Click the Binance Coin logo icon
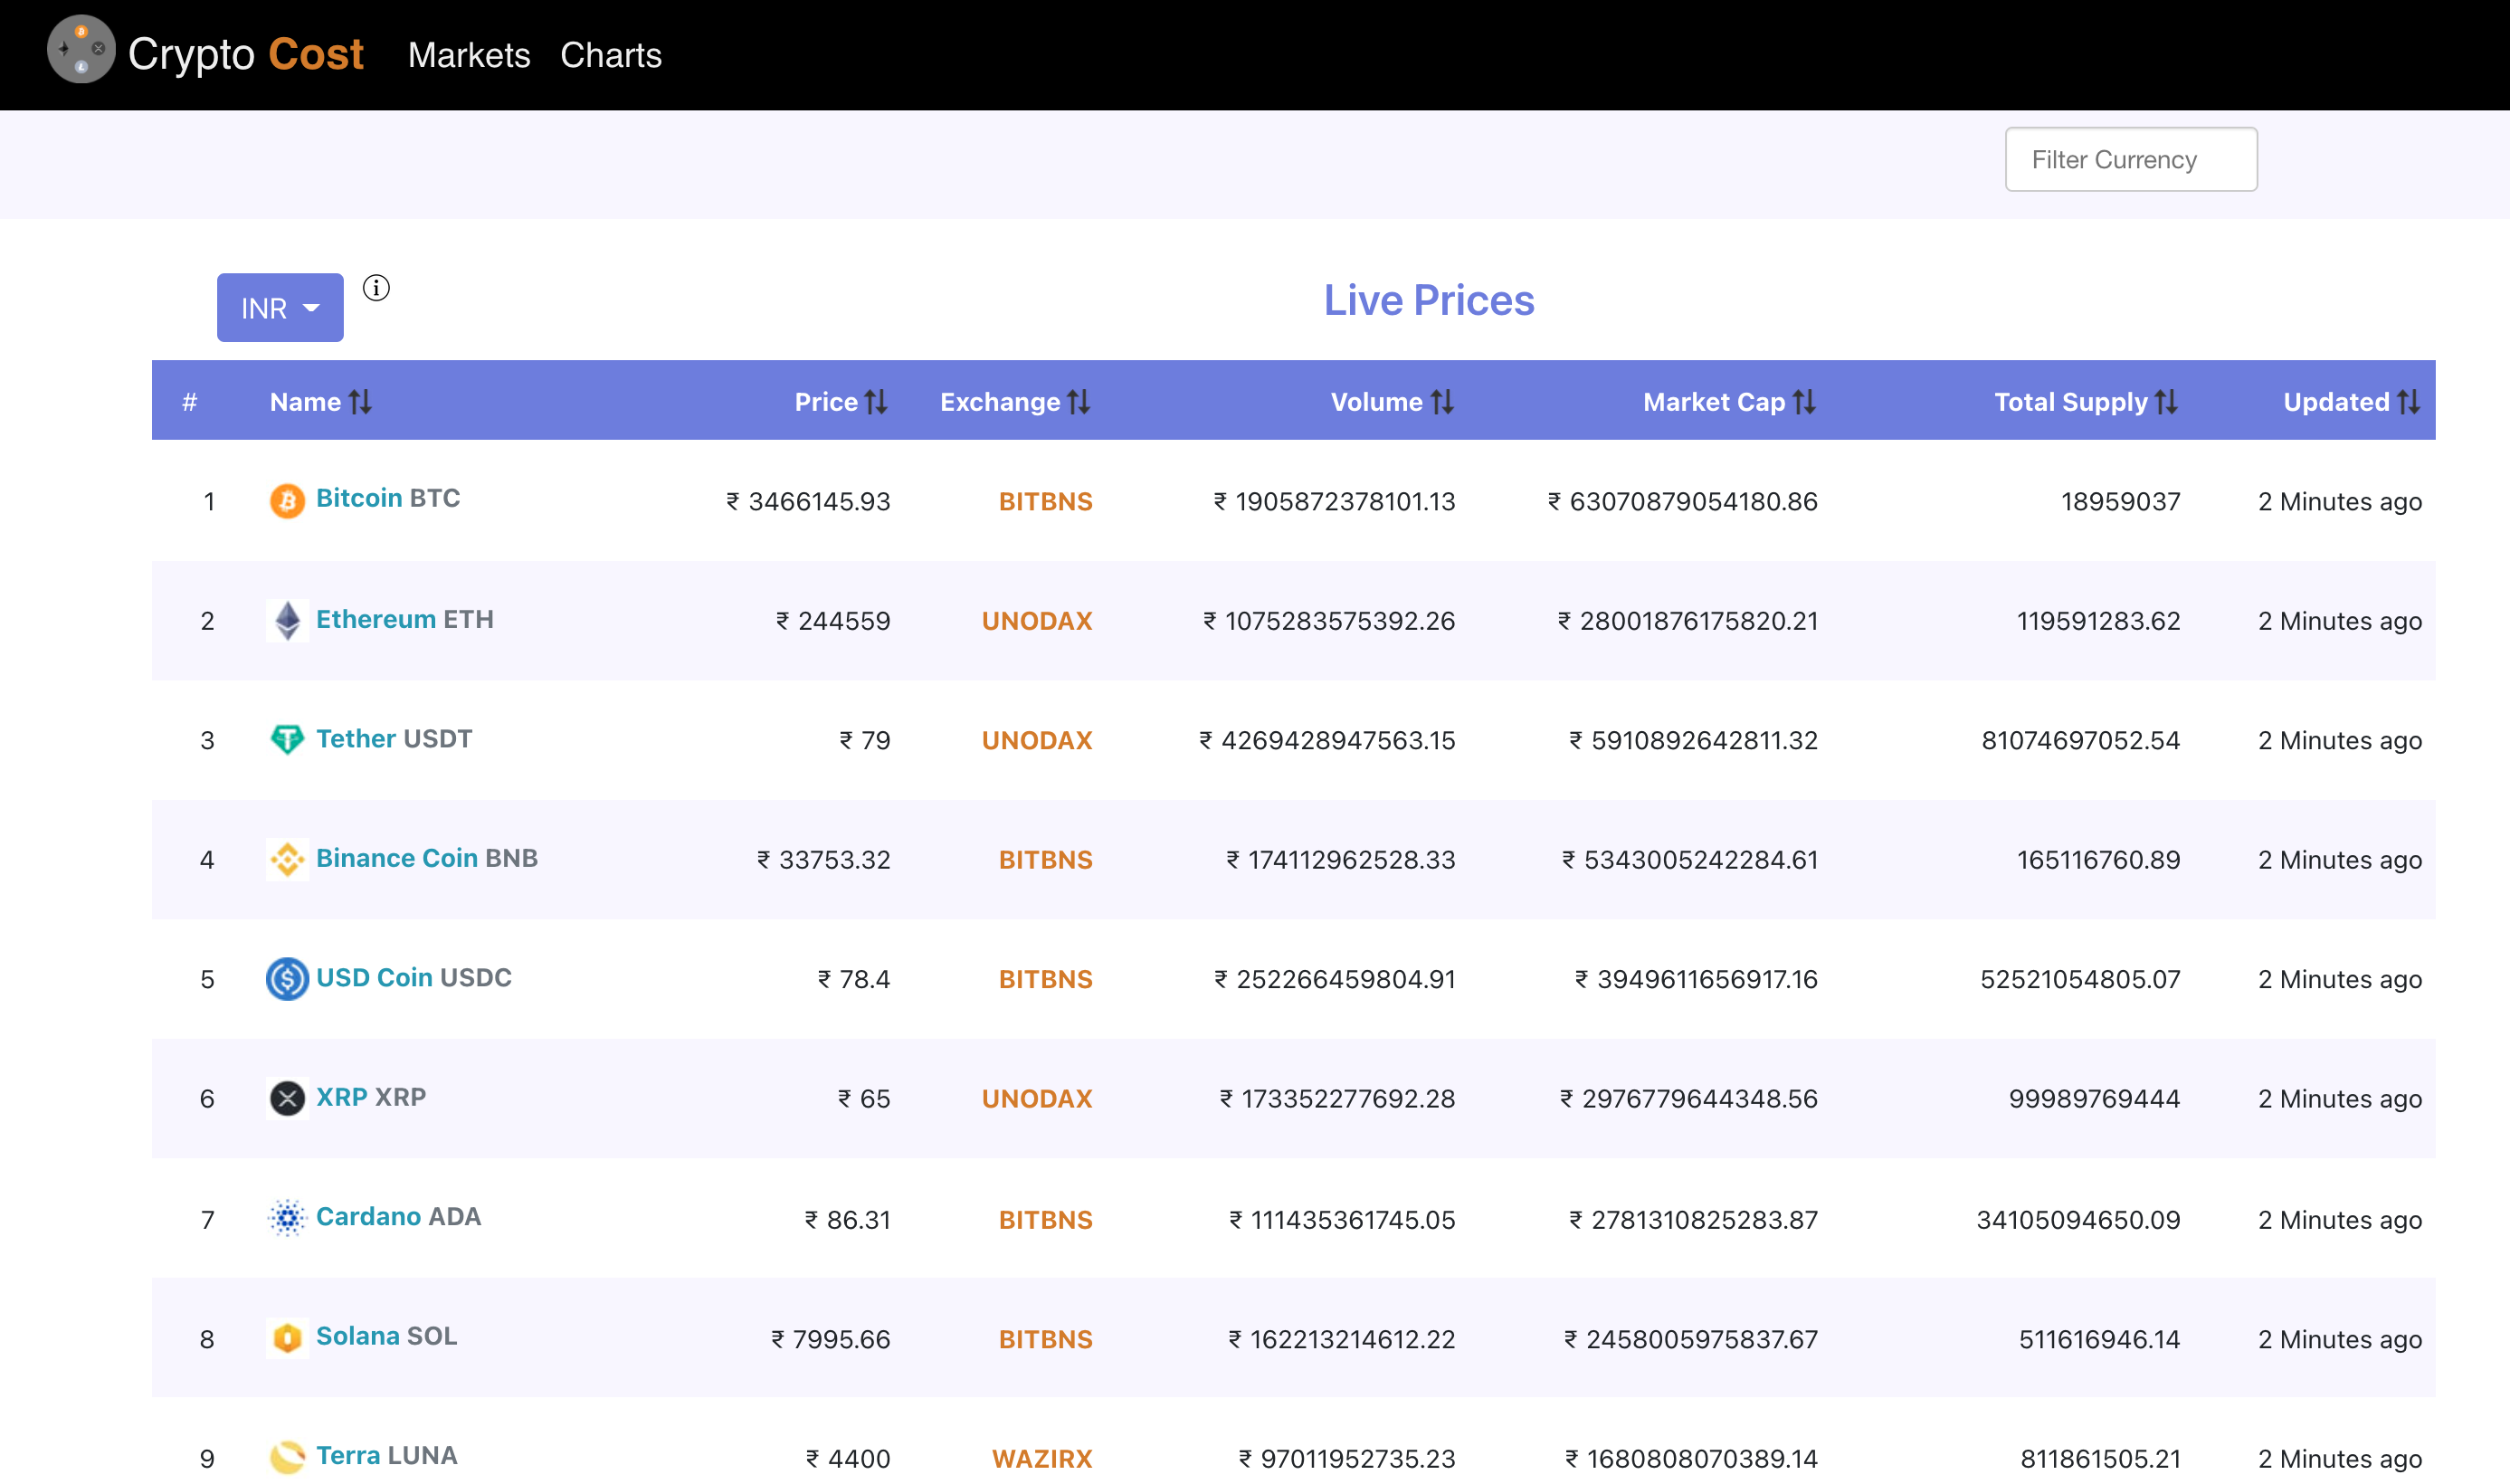The height and width of the screenshot is (1484, 2510). (x=287, y=859)
